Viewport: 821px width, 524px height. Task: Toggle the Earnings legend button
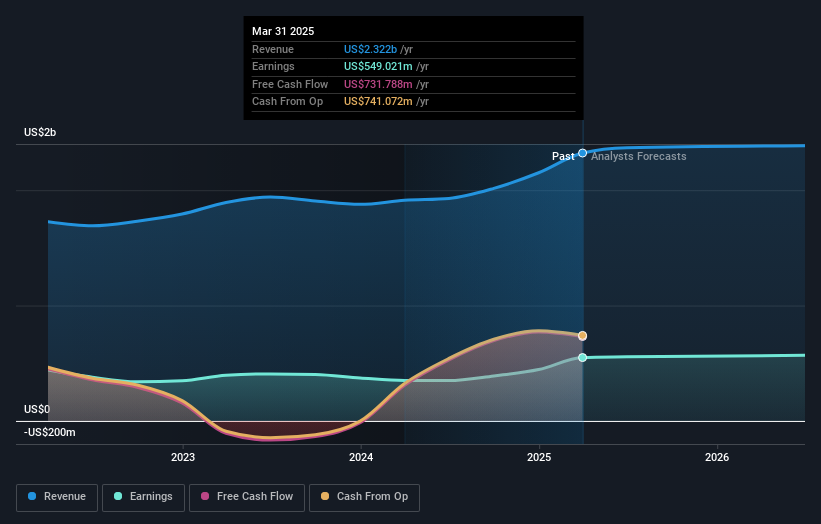143,497
